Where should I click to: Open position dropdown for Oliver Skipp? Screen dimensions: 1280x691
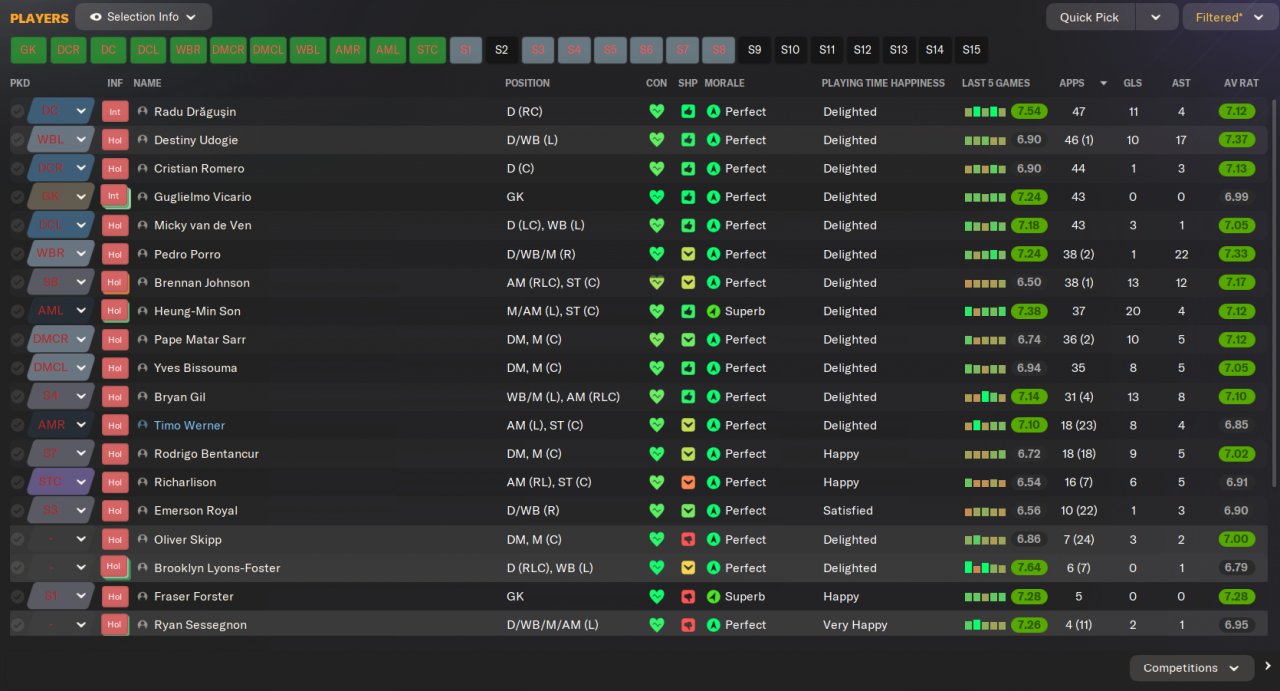click(81, 539)
